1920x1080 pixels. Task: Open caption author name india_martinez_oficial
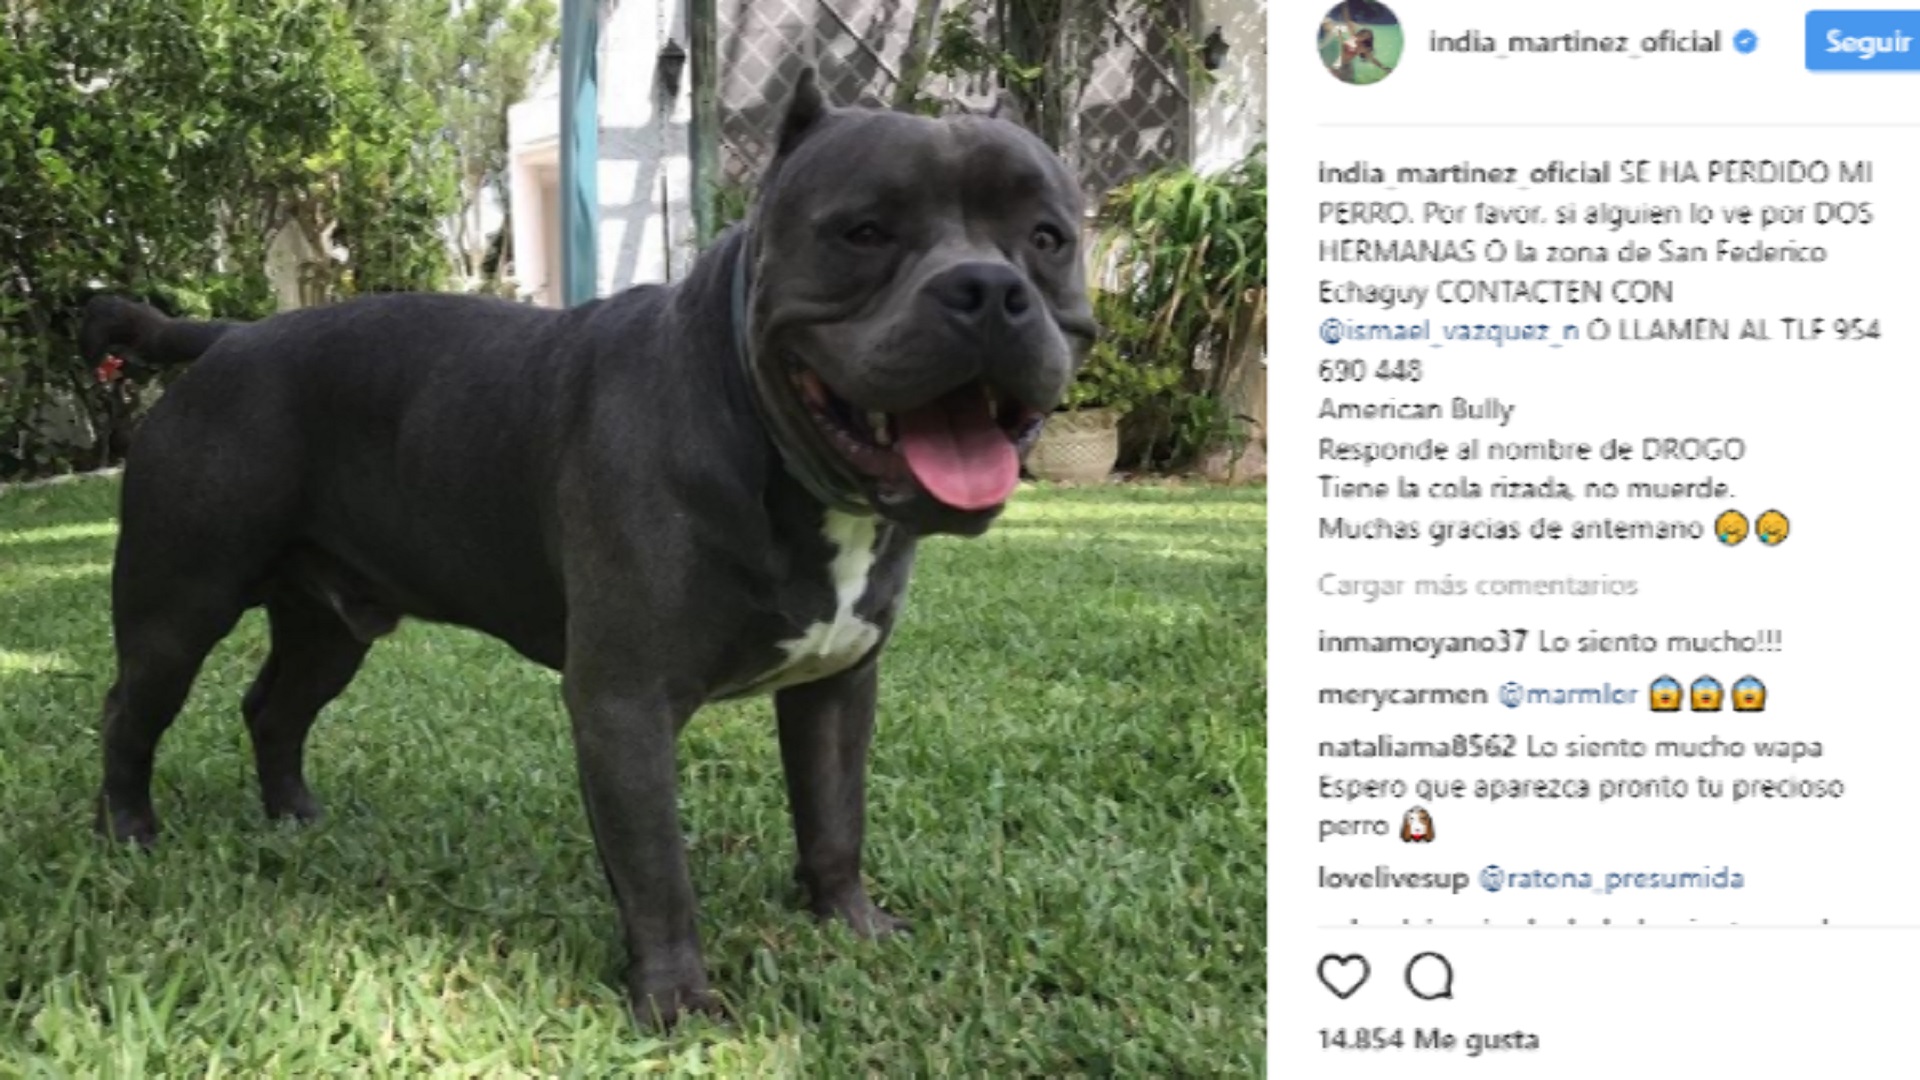coord(1464,173)
